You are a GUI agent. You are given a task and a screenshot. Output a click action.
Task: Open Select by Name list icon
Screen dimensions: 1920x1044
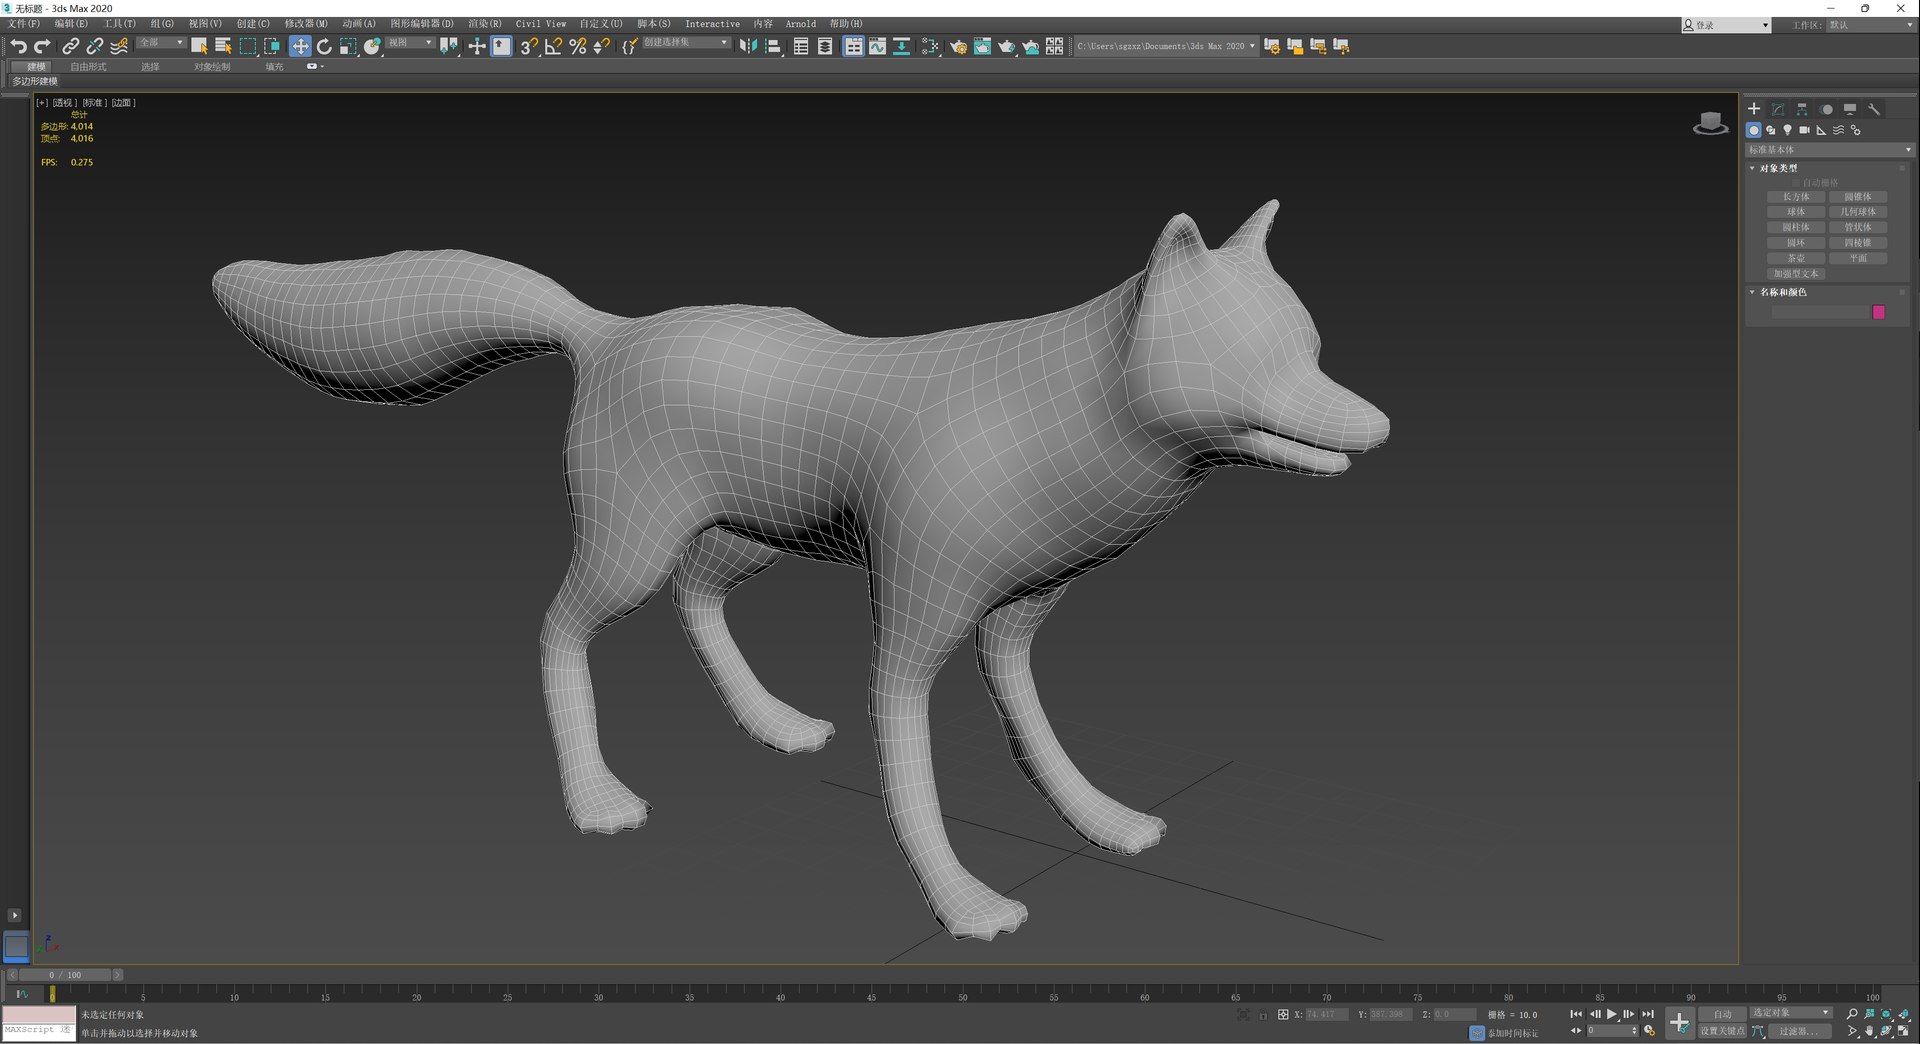(x=223, y=46)
